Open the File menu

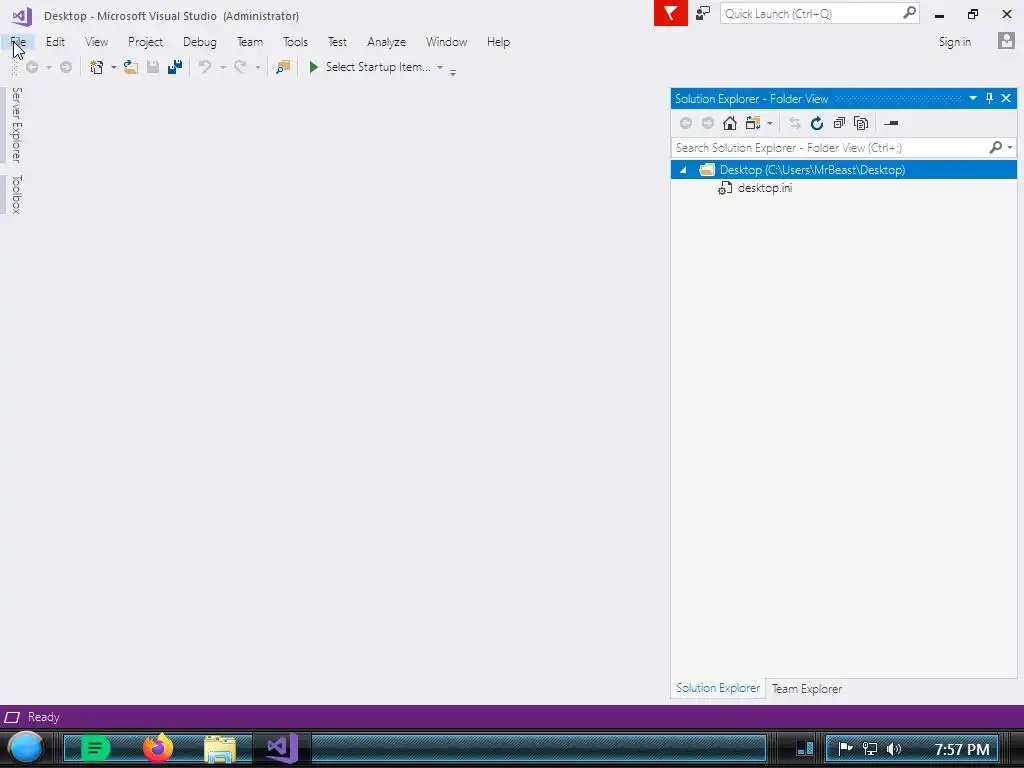(x=18, y=42)
